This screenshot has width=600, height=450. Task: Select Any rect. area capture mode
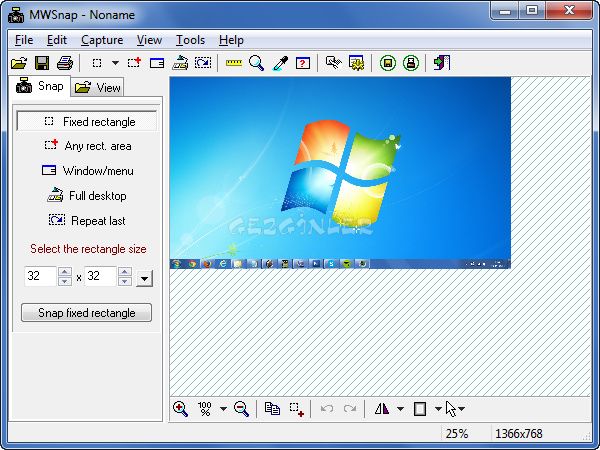pyautogui.click(x=88, y=146)
